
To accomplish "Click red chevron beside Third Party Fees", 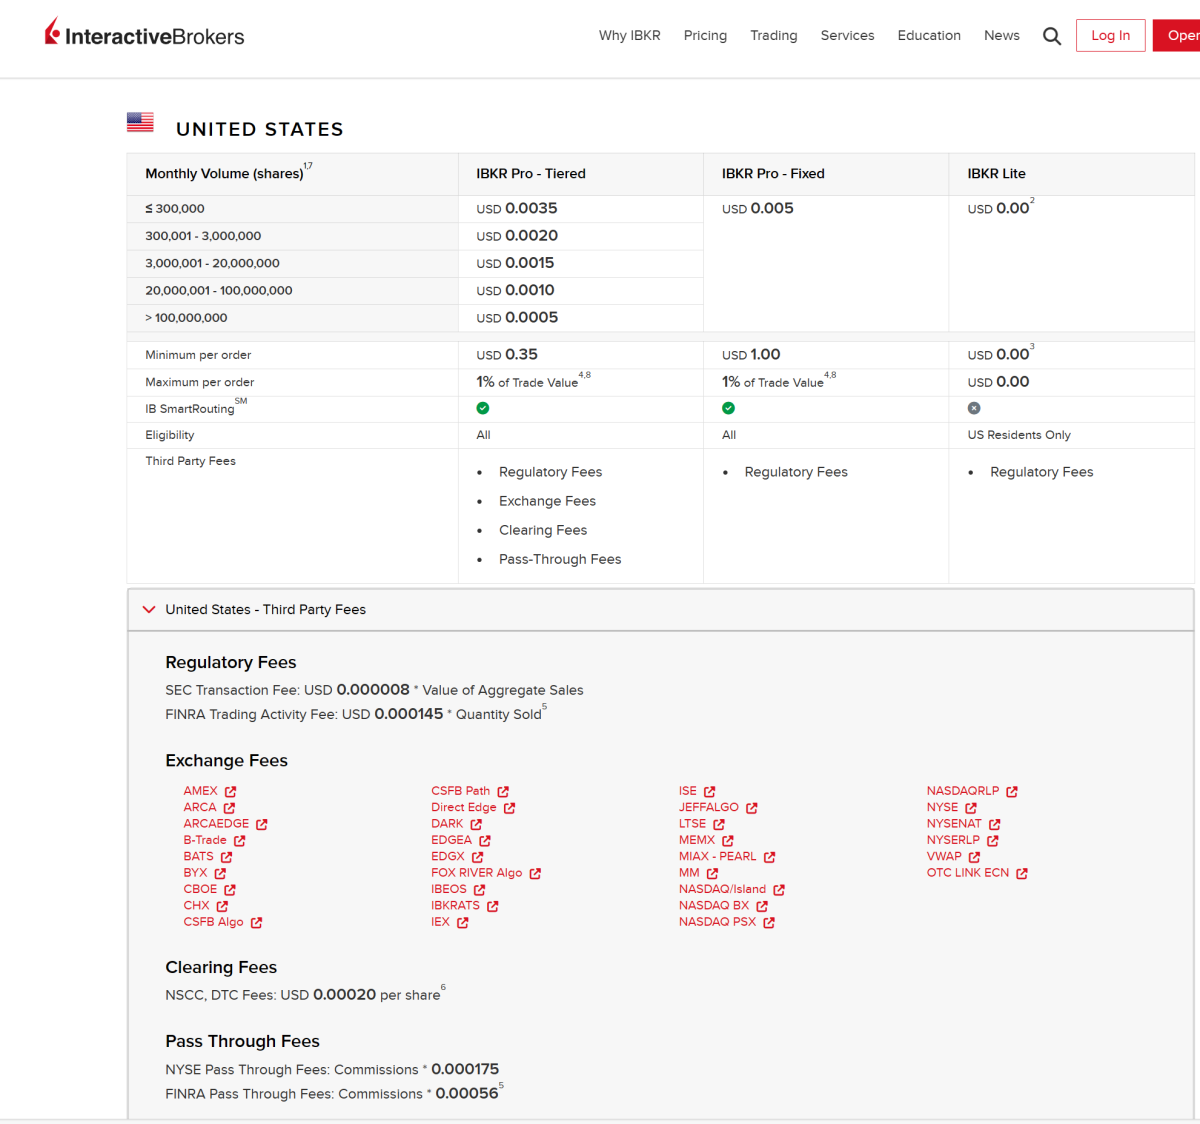I will (x=149, y=609).
